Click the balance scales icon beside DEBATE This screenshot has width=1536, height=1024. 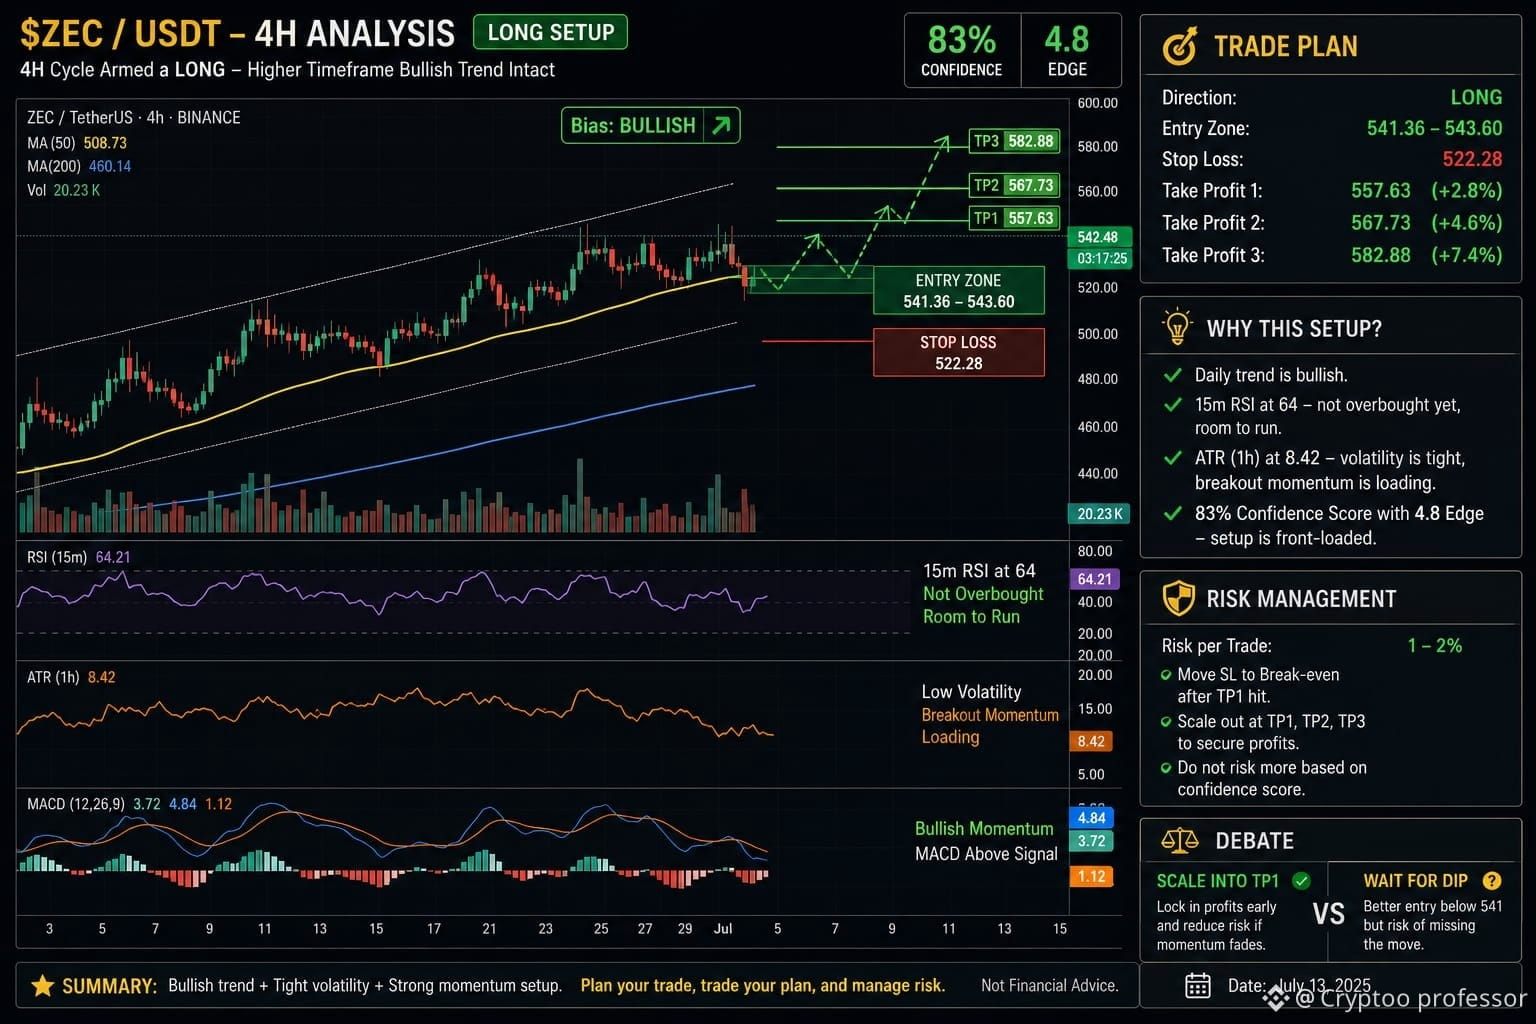tap(1180, 840)
